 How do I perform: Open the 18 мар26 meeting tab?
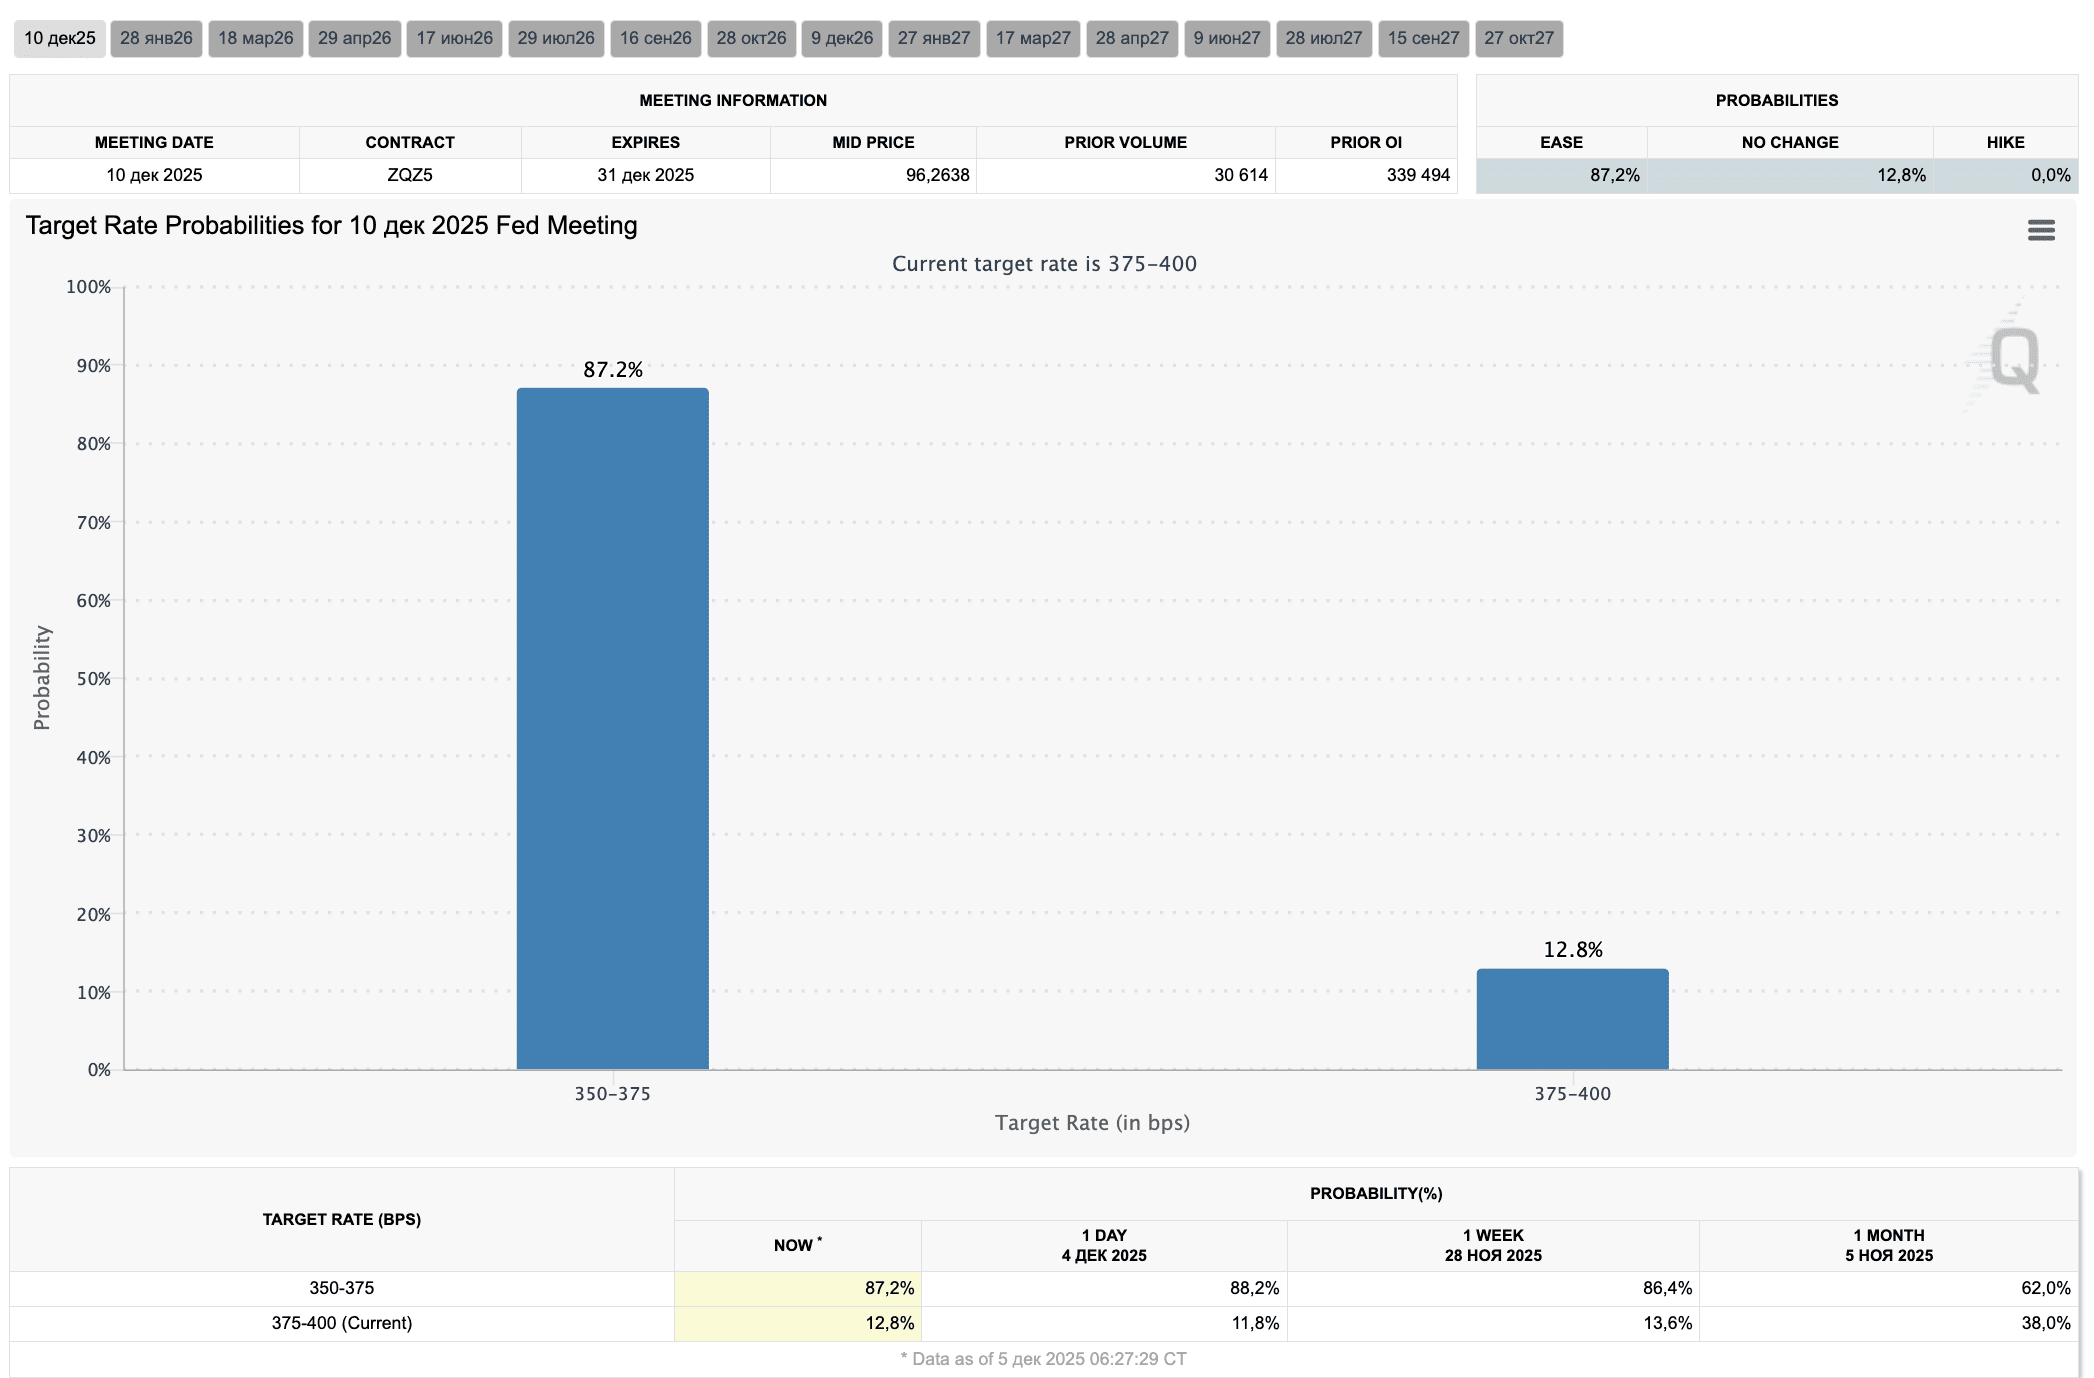(255, 39)
